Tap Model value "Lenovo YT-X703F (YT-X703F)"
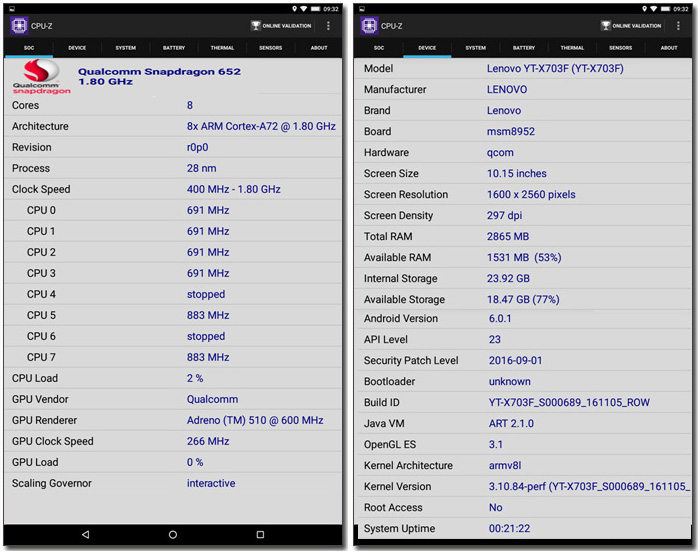Viewport: 700px width, 555px height. coord(555,69)
